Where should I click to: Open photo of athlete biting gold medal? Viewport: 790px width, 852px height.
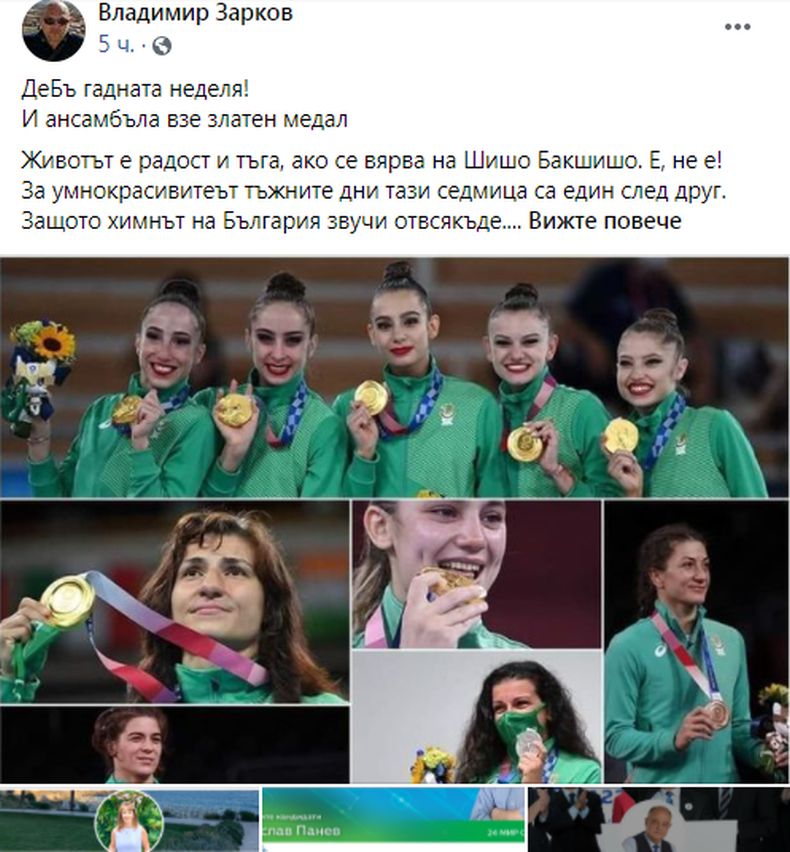point(477,574)
